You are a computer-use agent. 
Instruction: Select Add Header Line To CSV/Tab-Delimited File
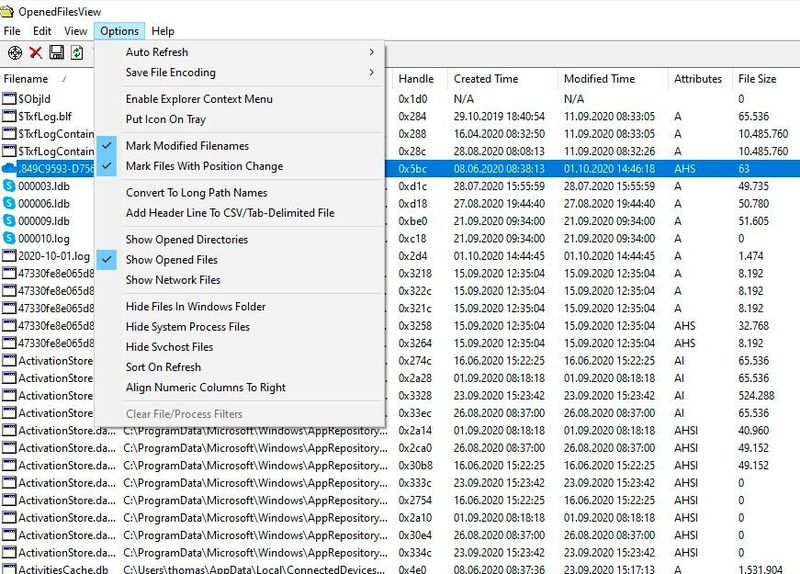[x=239, y=213]
